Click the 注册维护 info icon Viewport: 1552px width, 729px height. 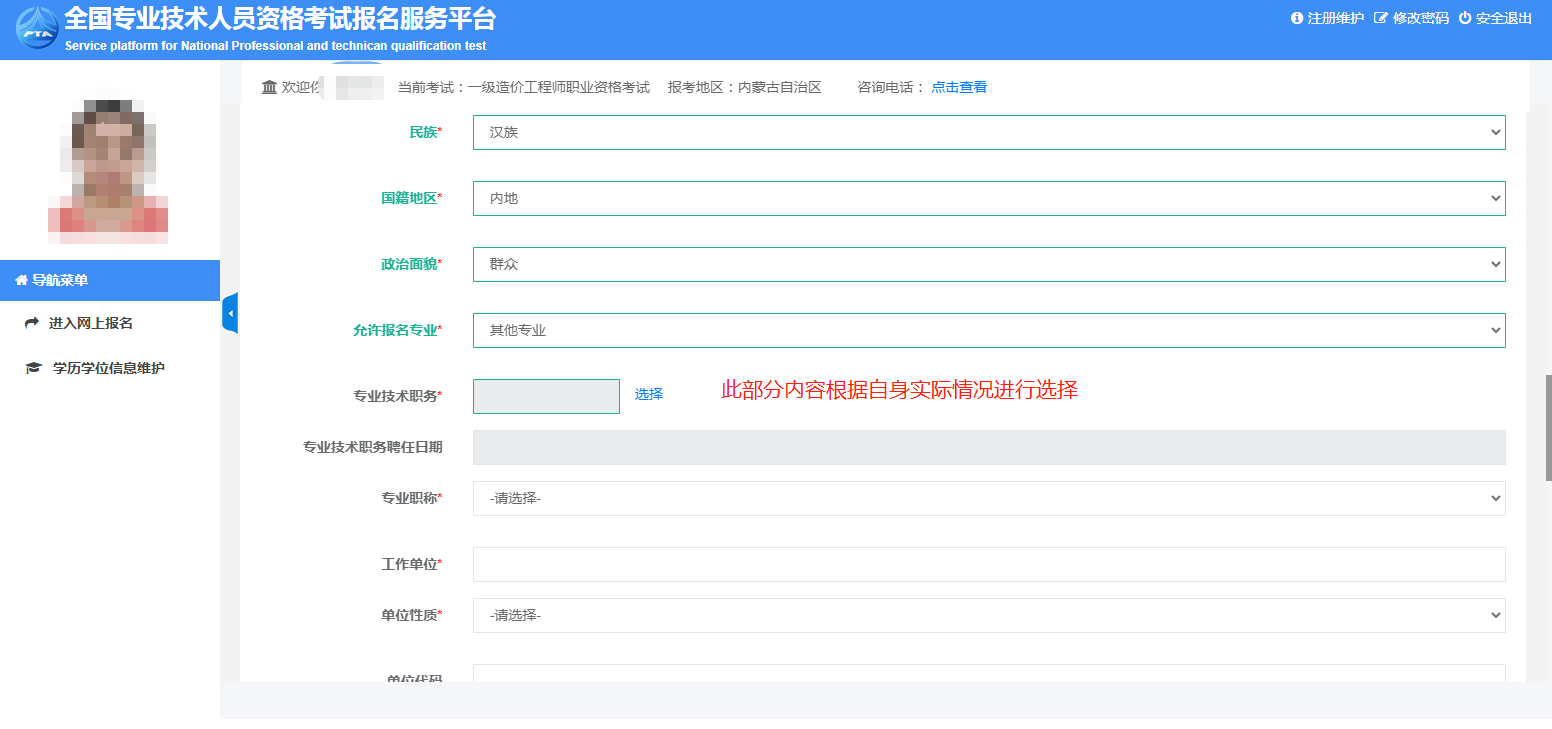(1297, 18)
